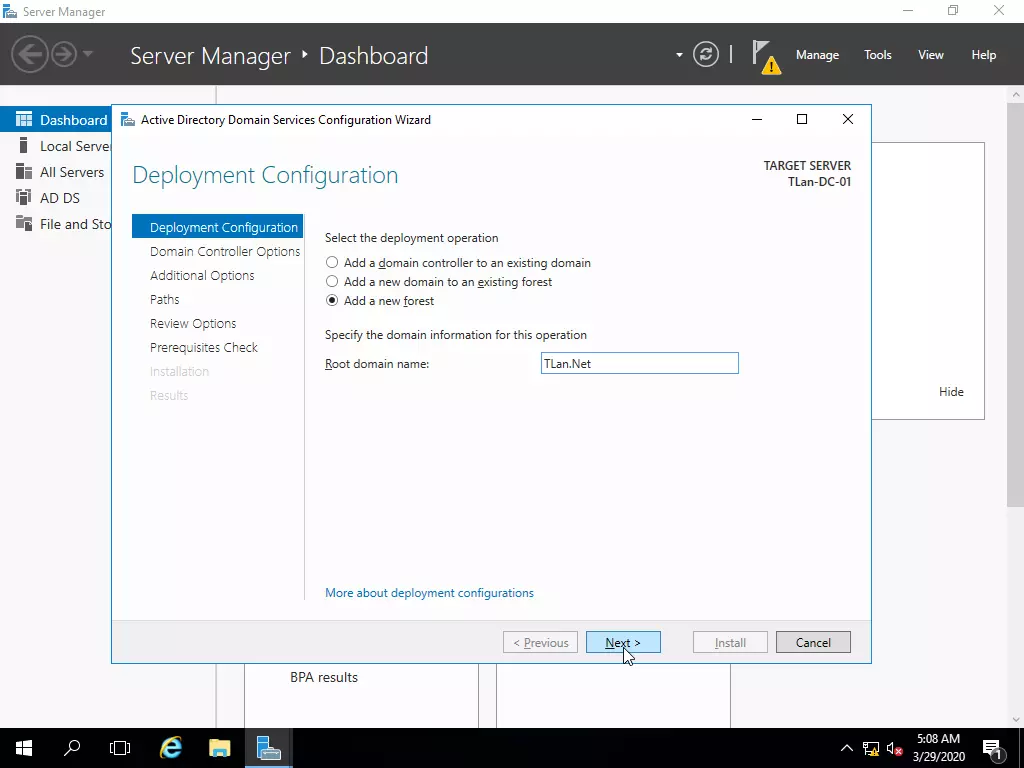
Task: Open Task View on the taskbar
Action: click(x=120, y=748)
